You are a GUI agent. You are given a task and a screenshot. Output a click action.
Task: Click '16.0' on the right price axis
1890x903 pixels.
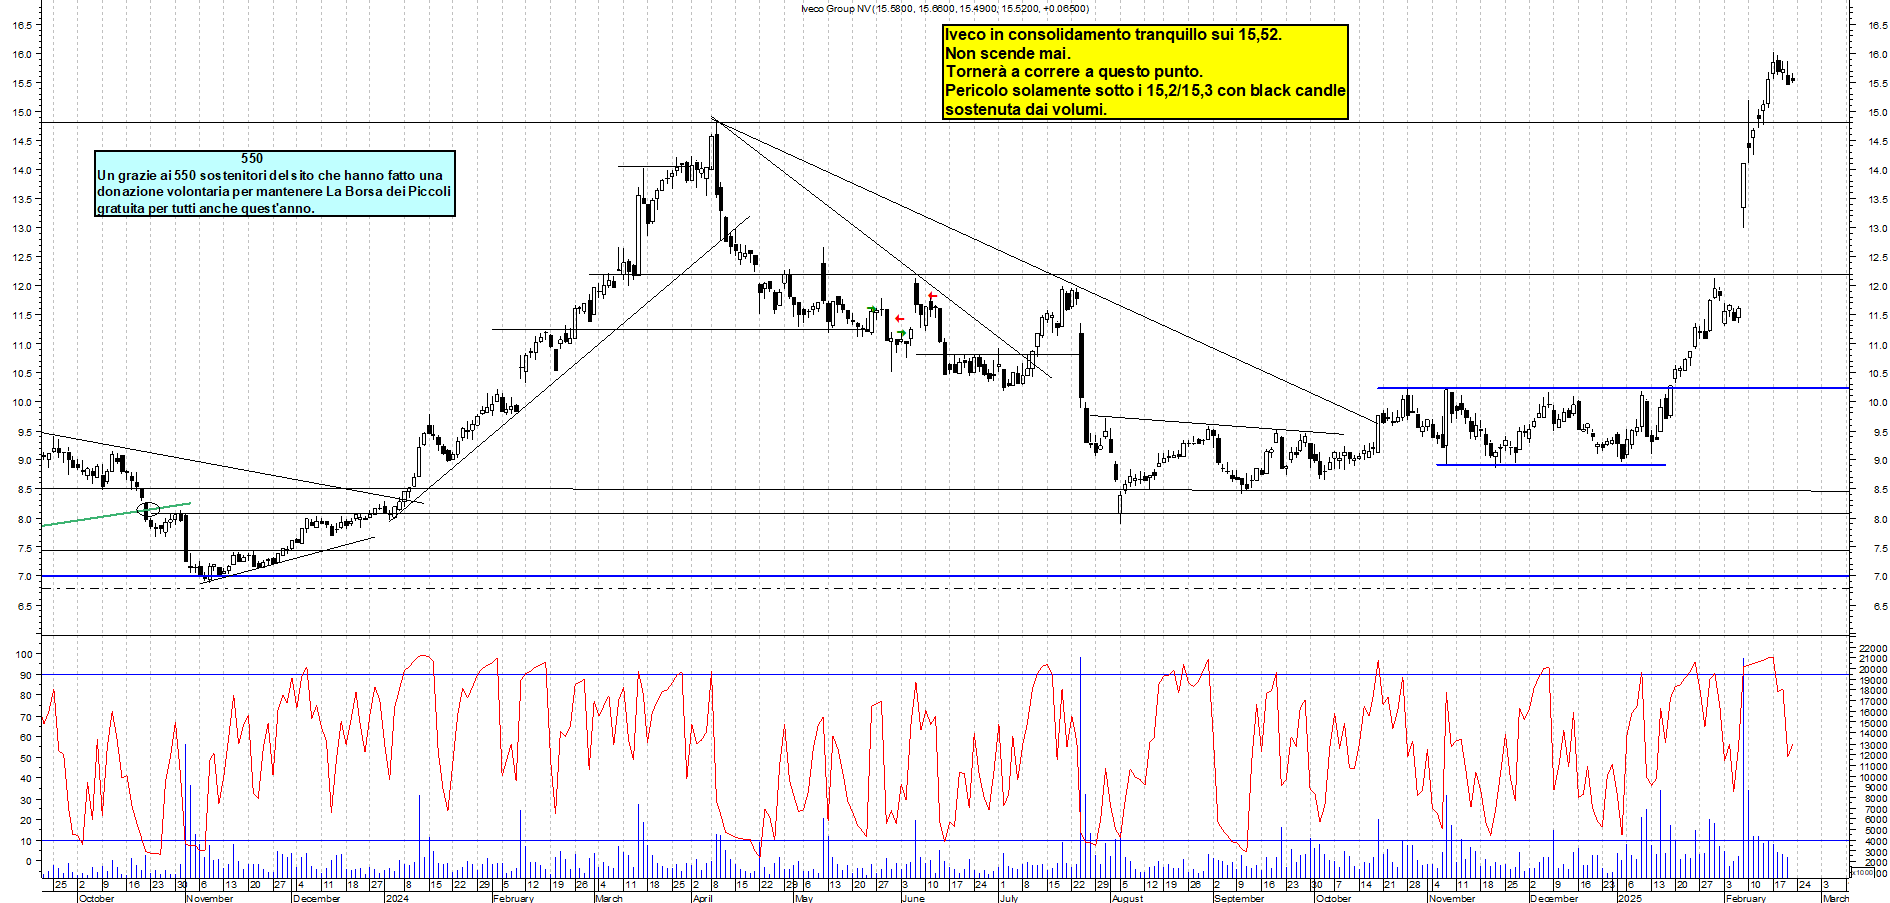pyautogui.click(x=1877, y=55)
